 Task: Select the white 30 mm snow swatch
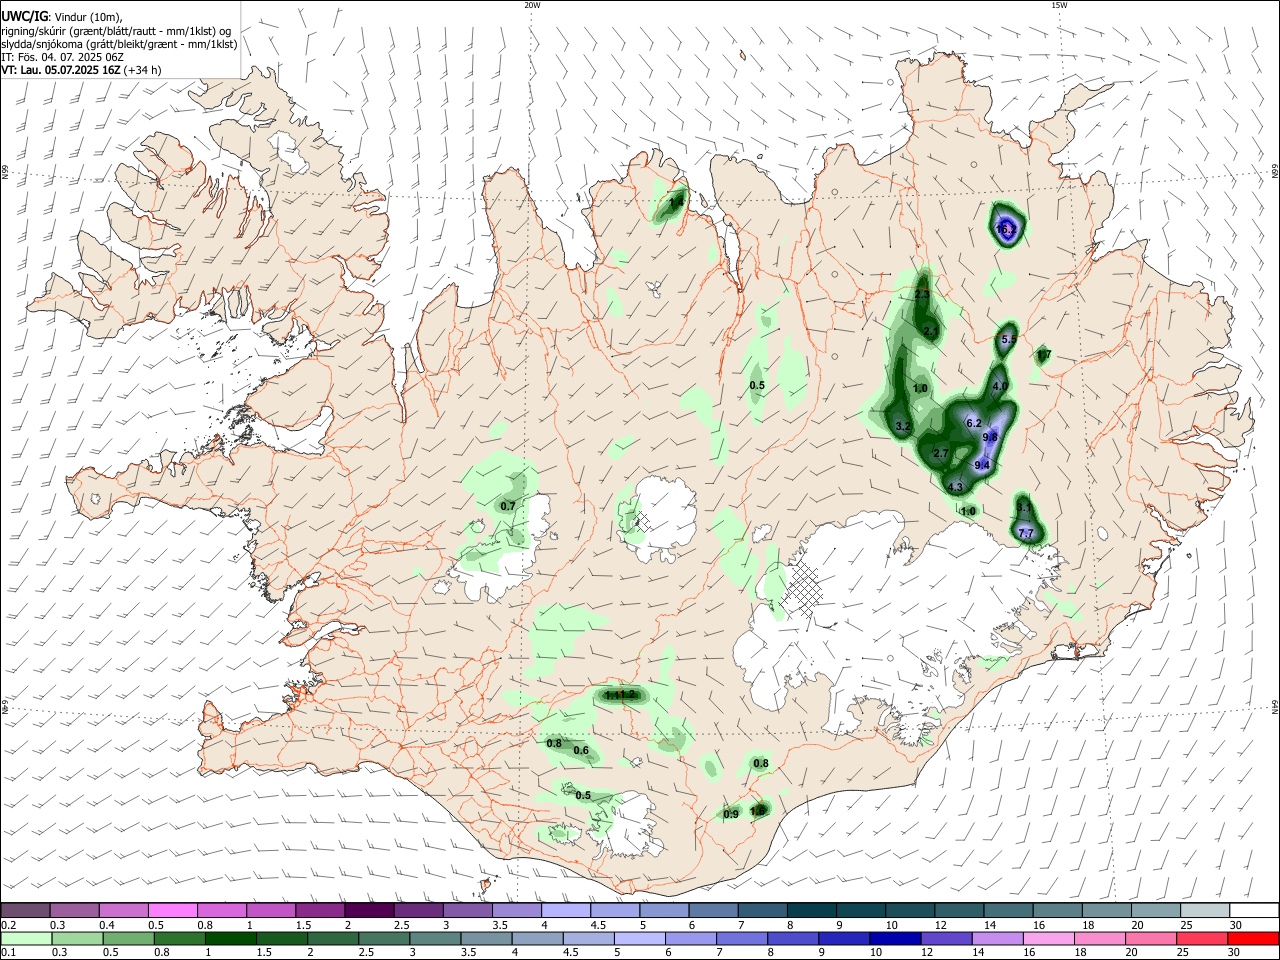pos(1255,911)
